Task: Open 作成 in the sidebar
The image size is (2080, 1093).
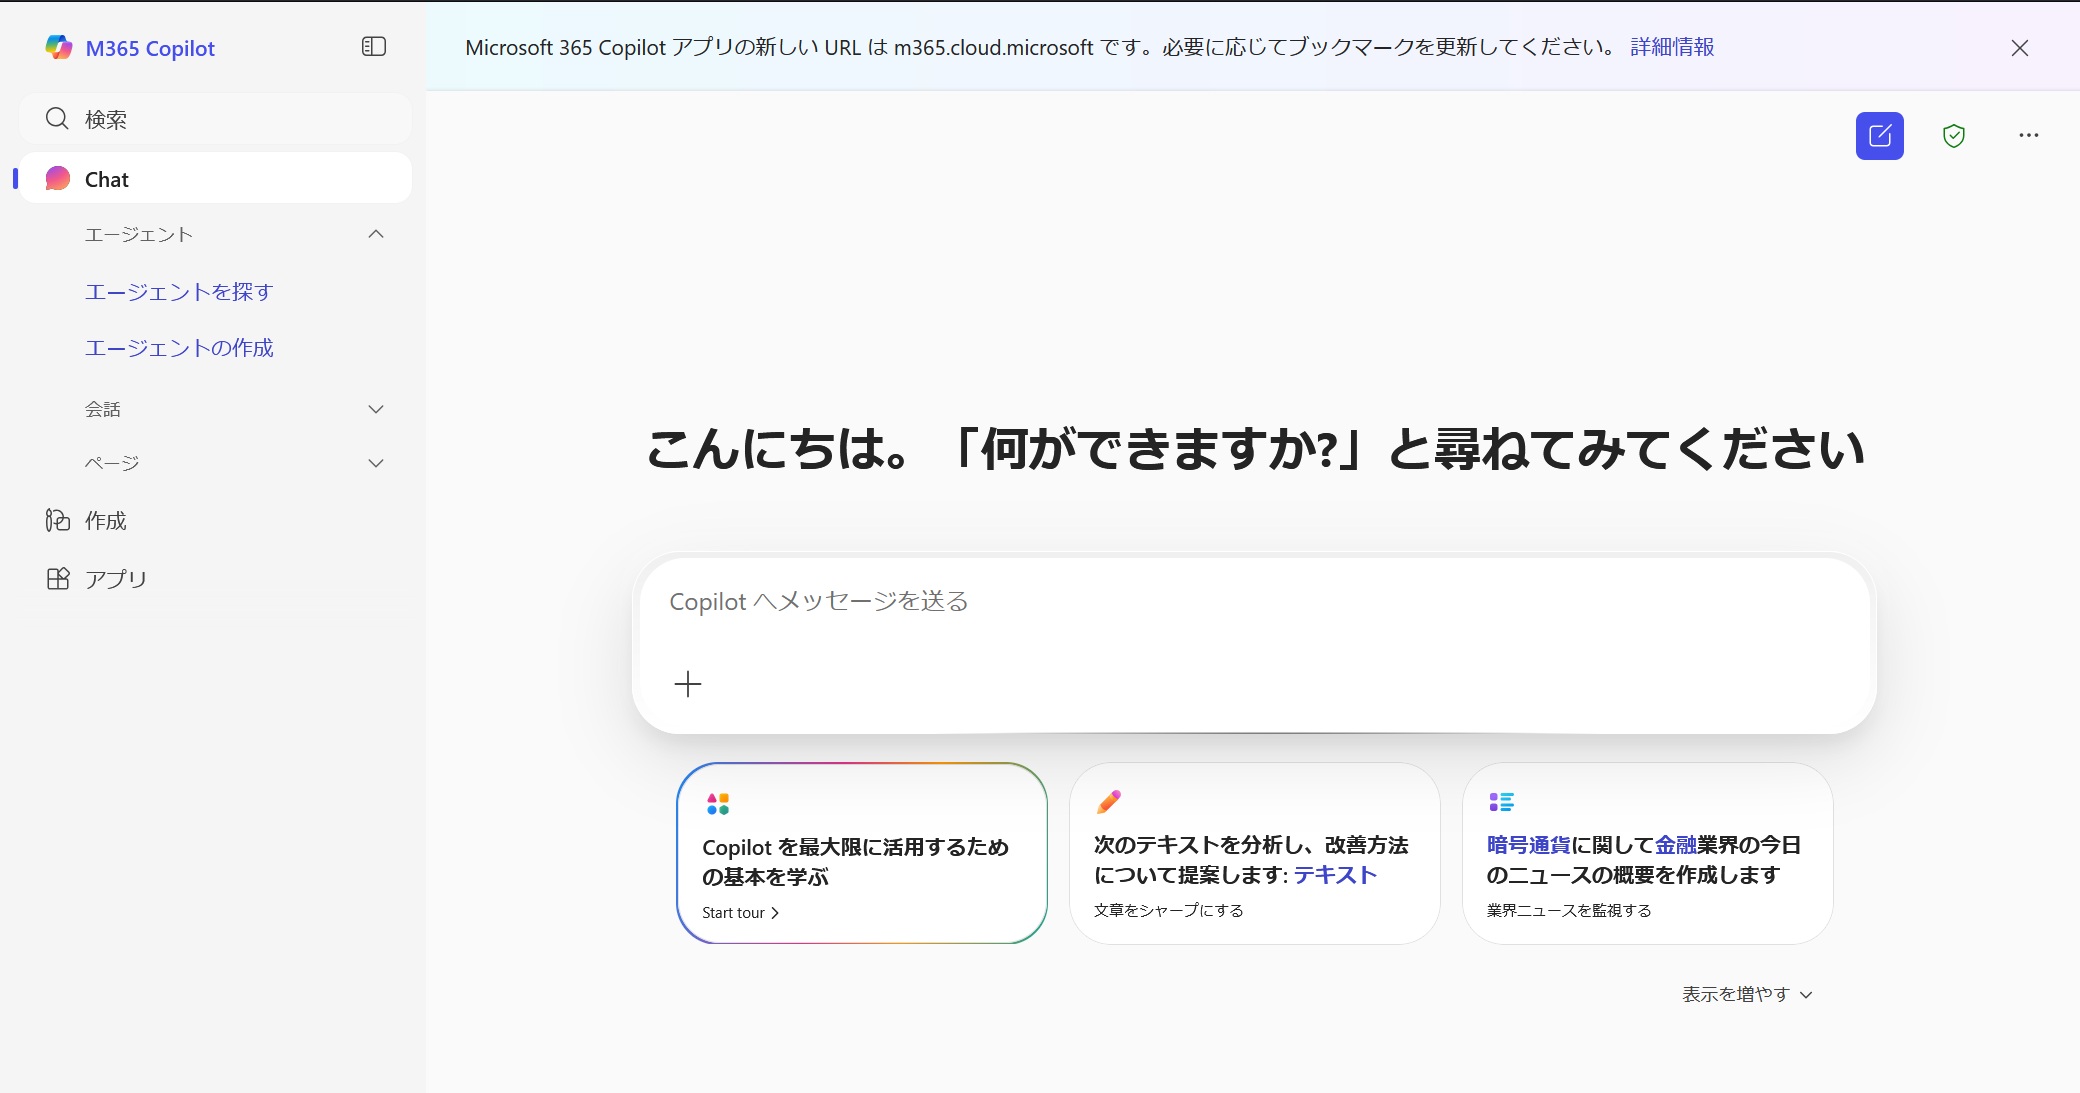Action: click(x=216, y=520)
